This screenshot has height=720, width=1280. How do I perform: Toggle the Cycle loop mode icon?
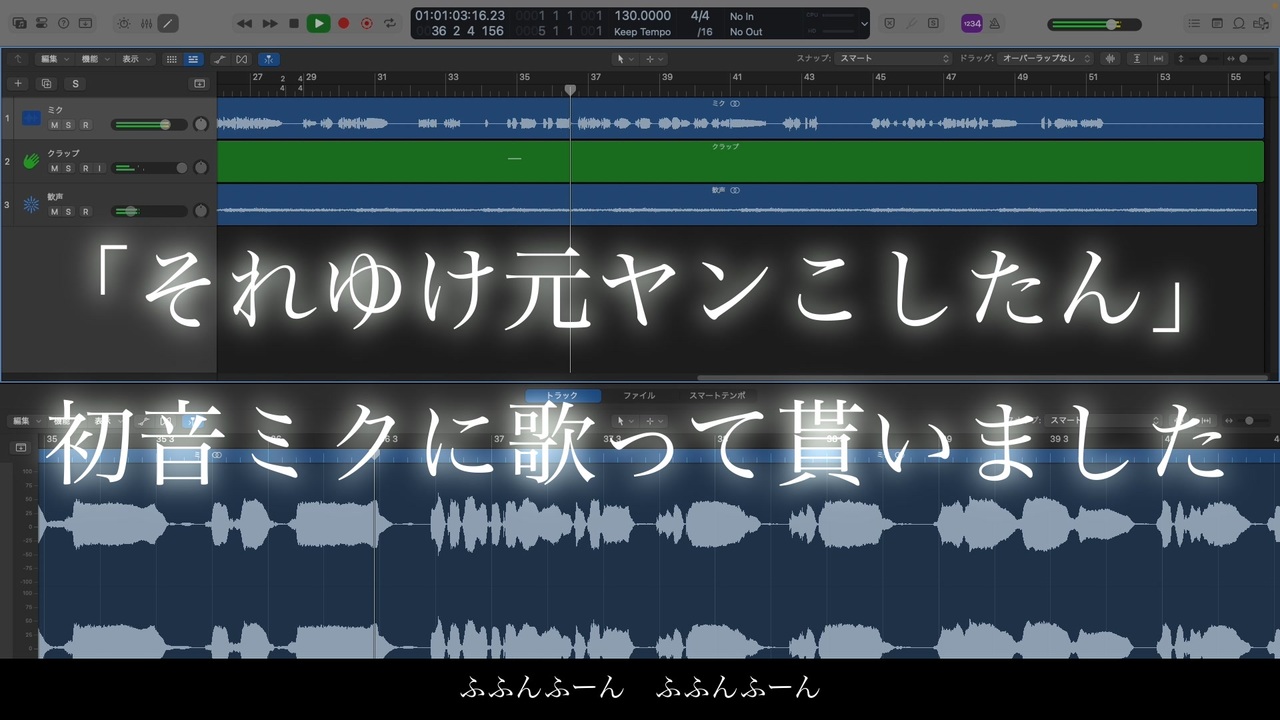pos(391,23)
